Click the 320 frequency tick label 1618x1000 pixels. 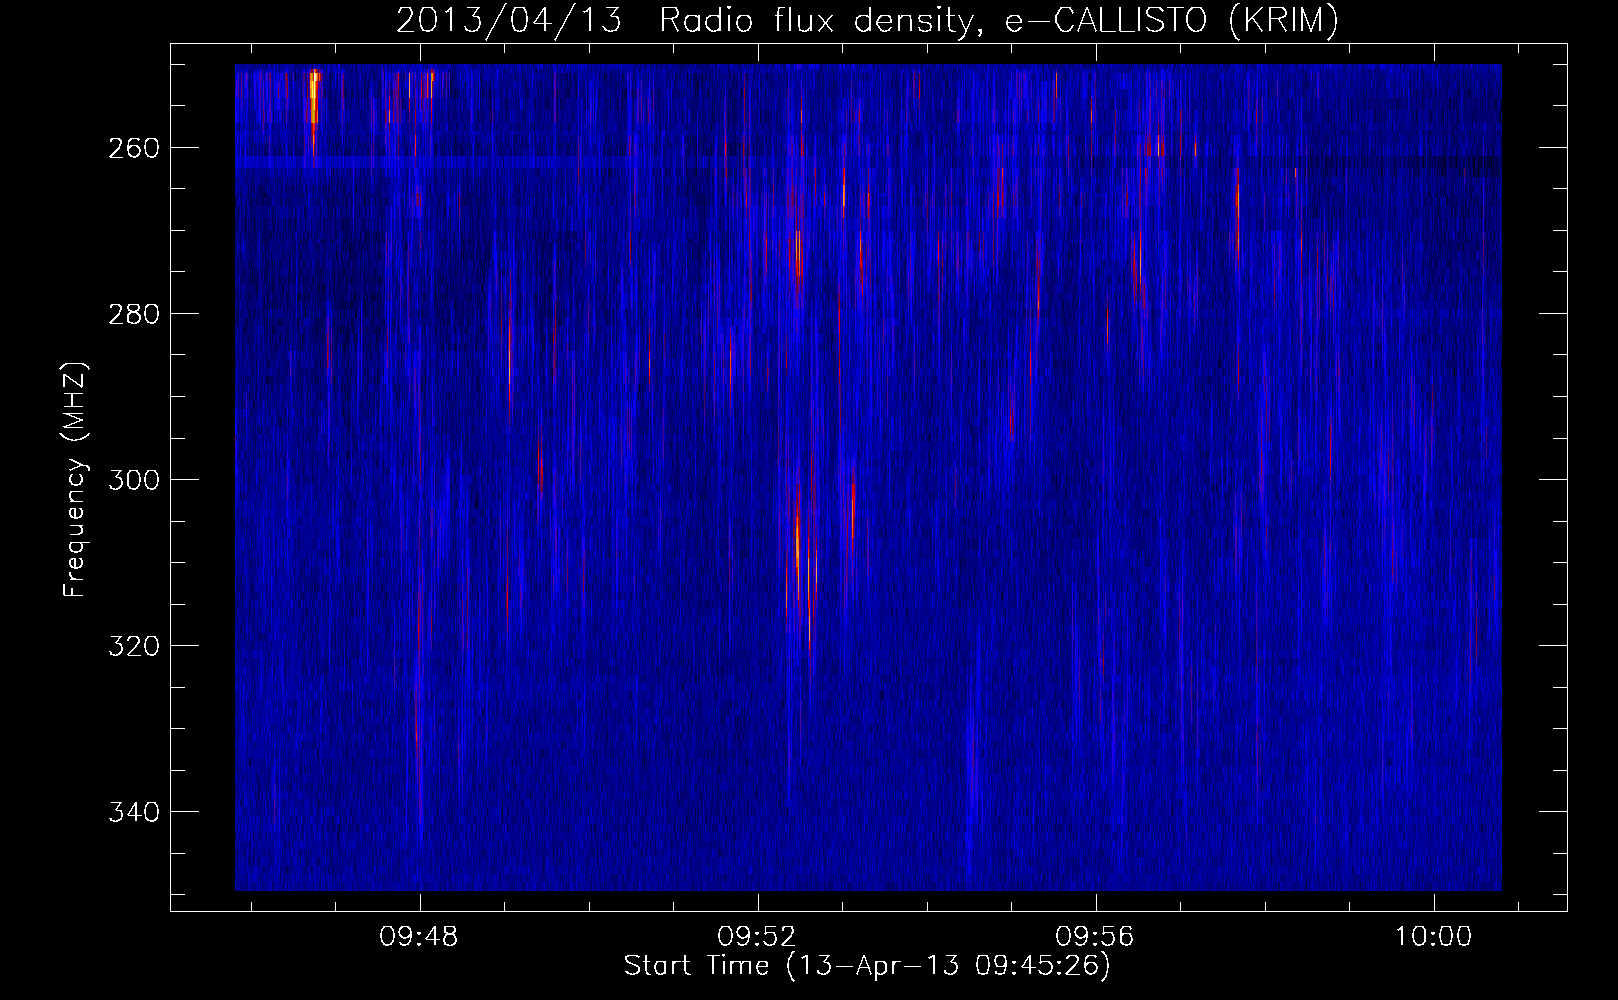133,646
